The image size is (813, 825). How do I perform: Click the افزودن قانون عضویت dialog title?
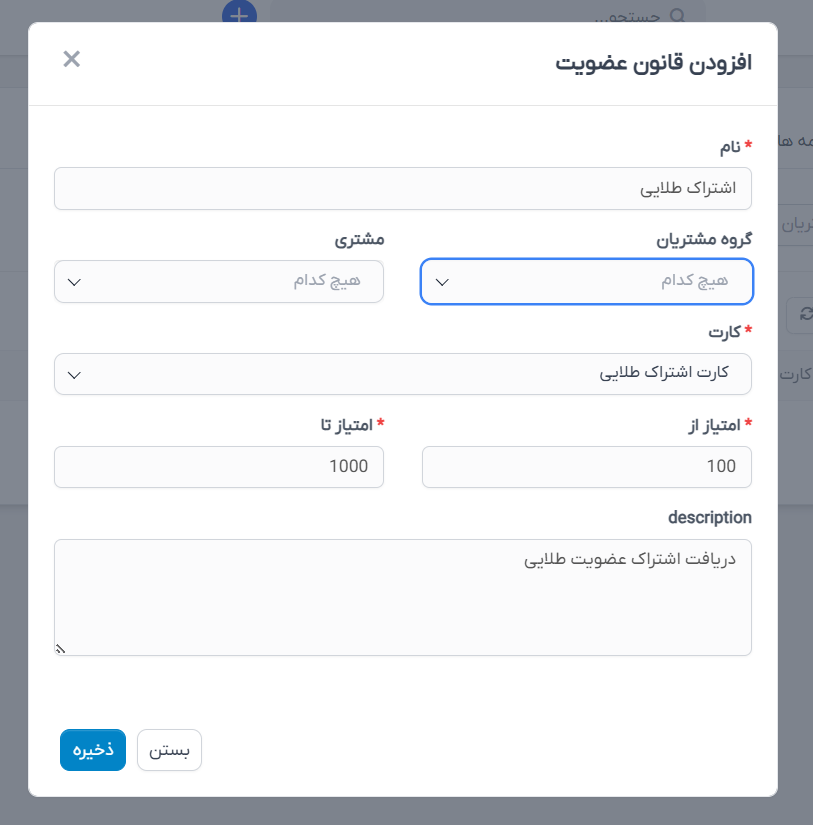pos(654,63)
